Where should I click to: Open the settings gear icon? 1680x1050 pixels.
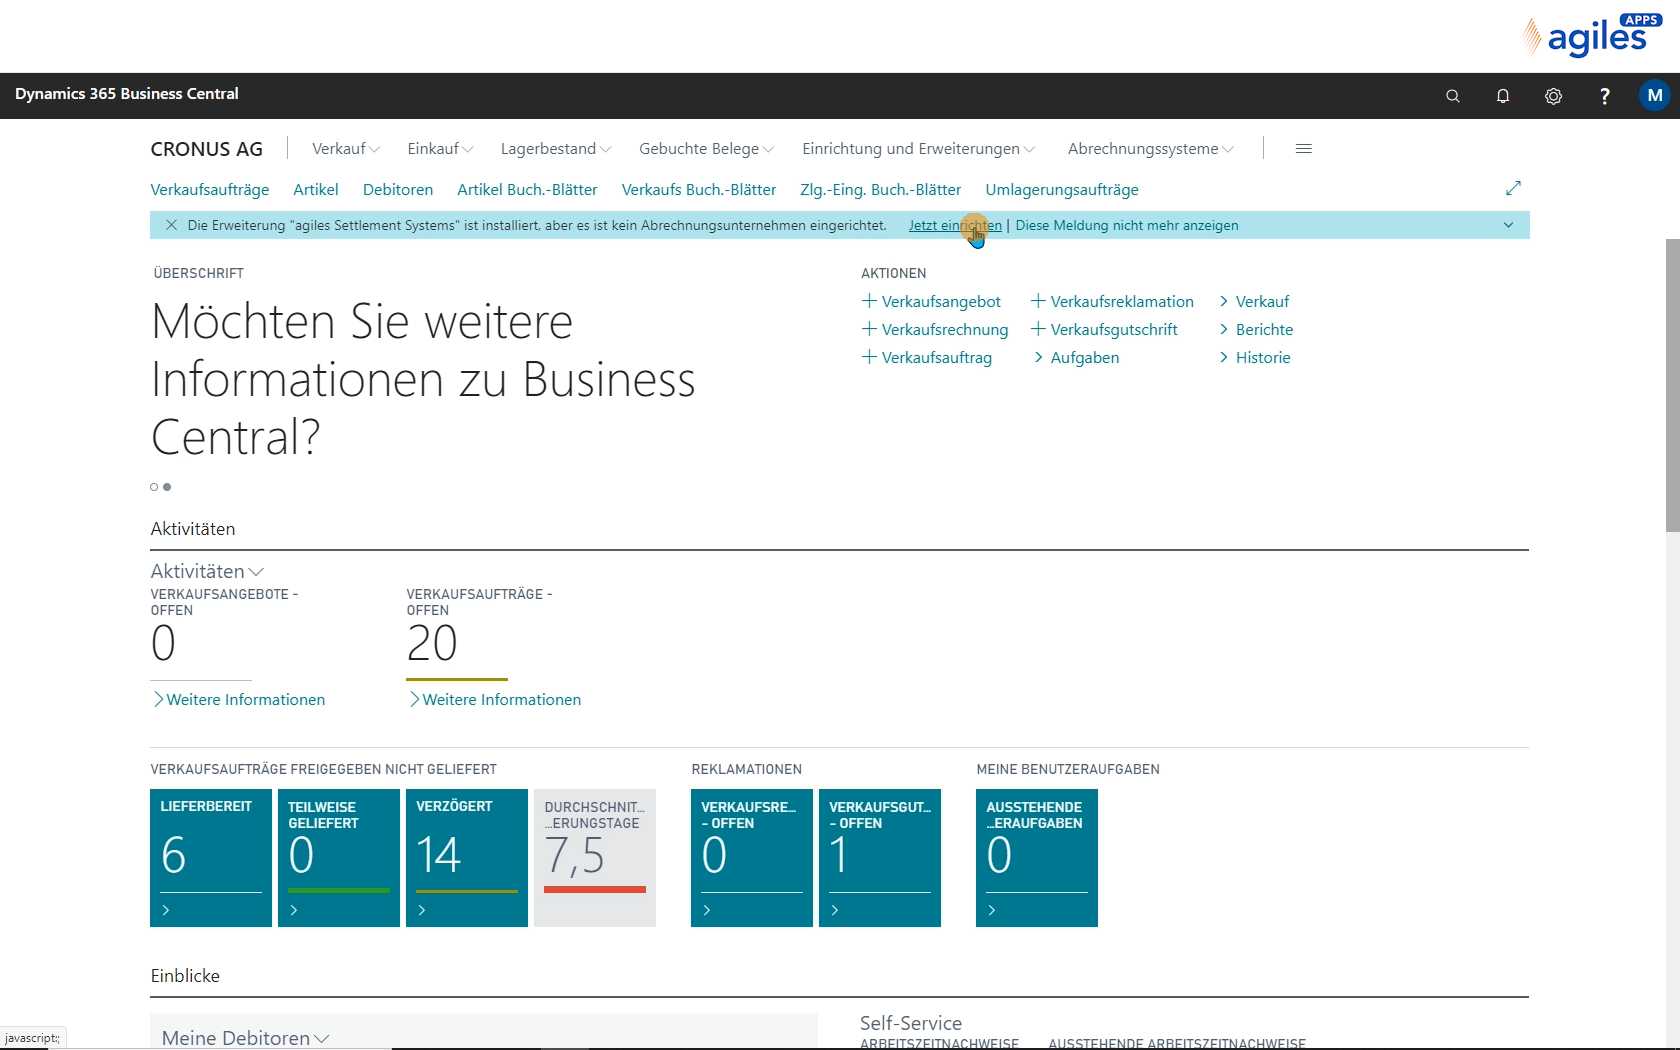[1553, 96]
